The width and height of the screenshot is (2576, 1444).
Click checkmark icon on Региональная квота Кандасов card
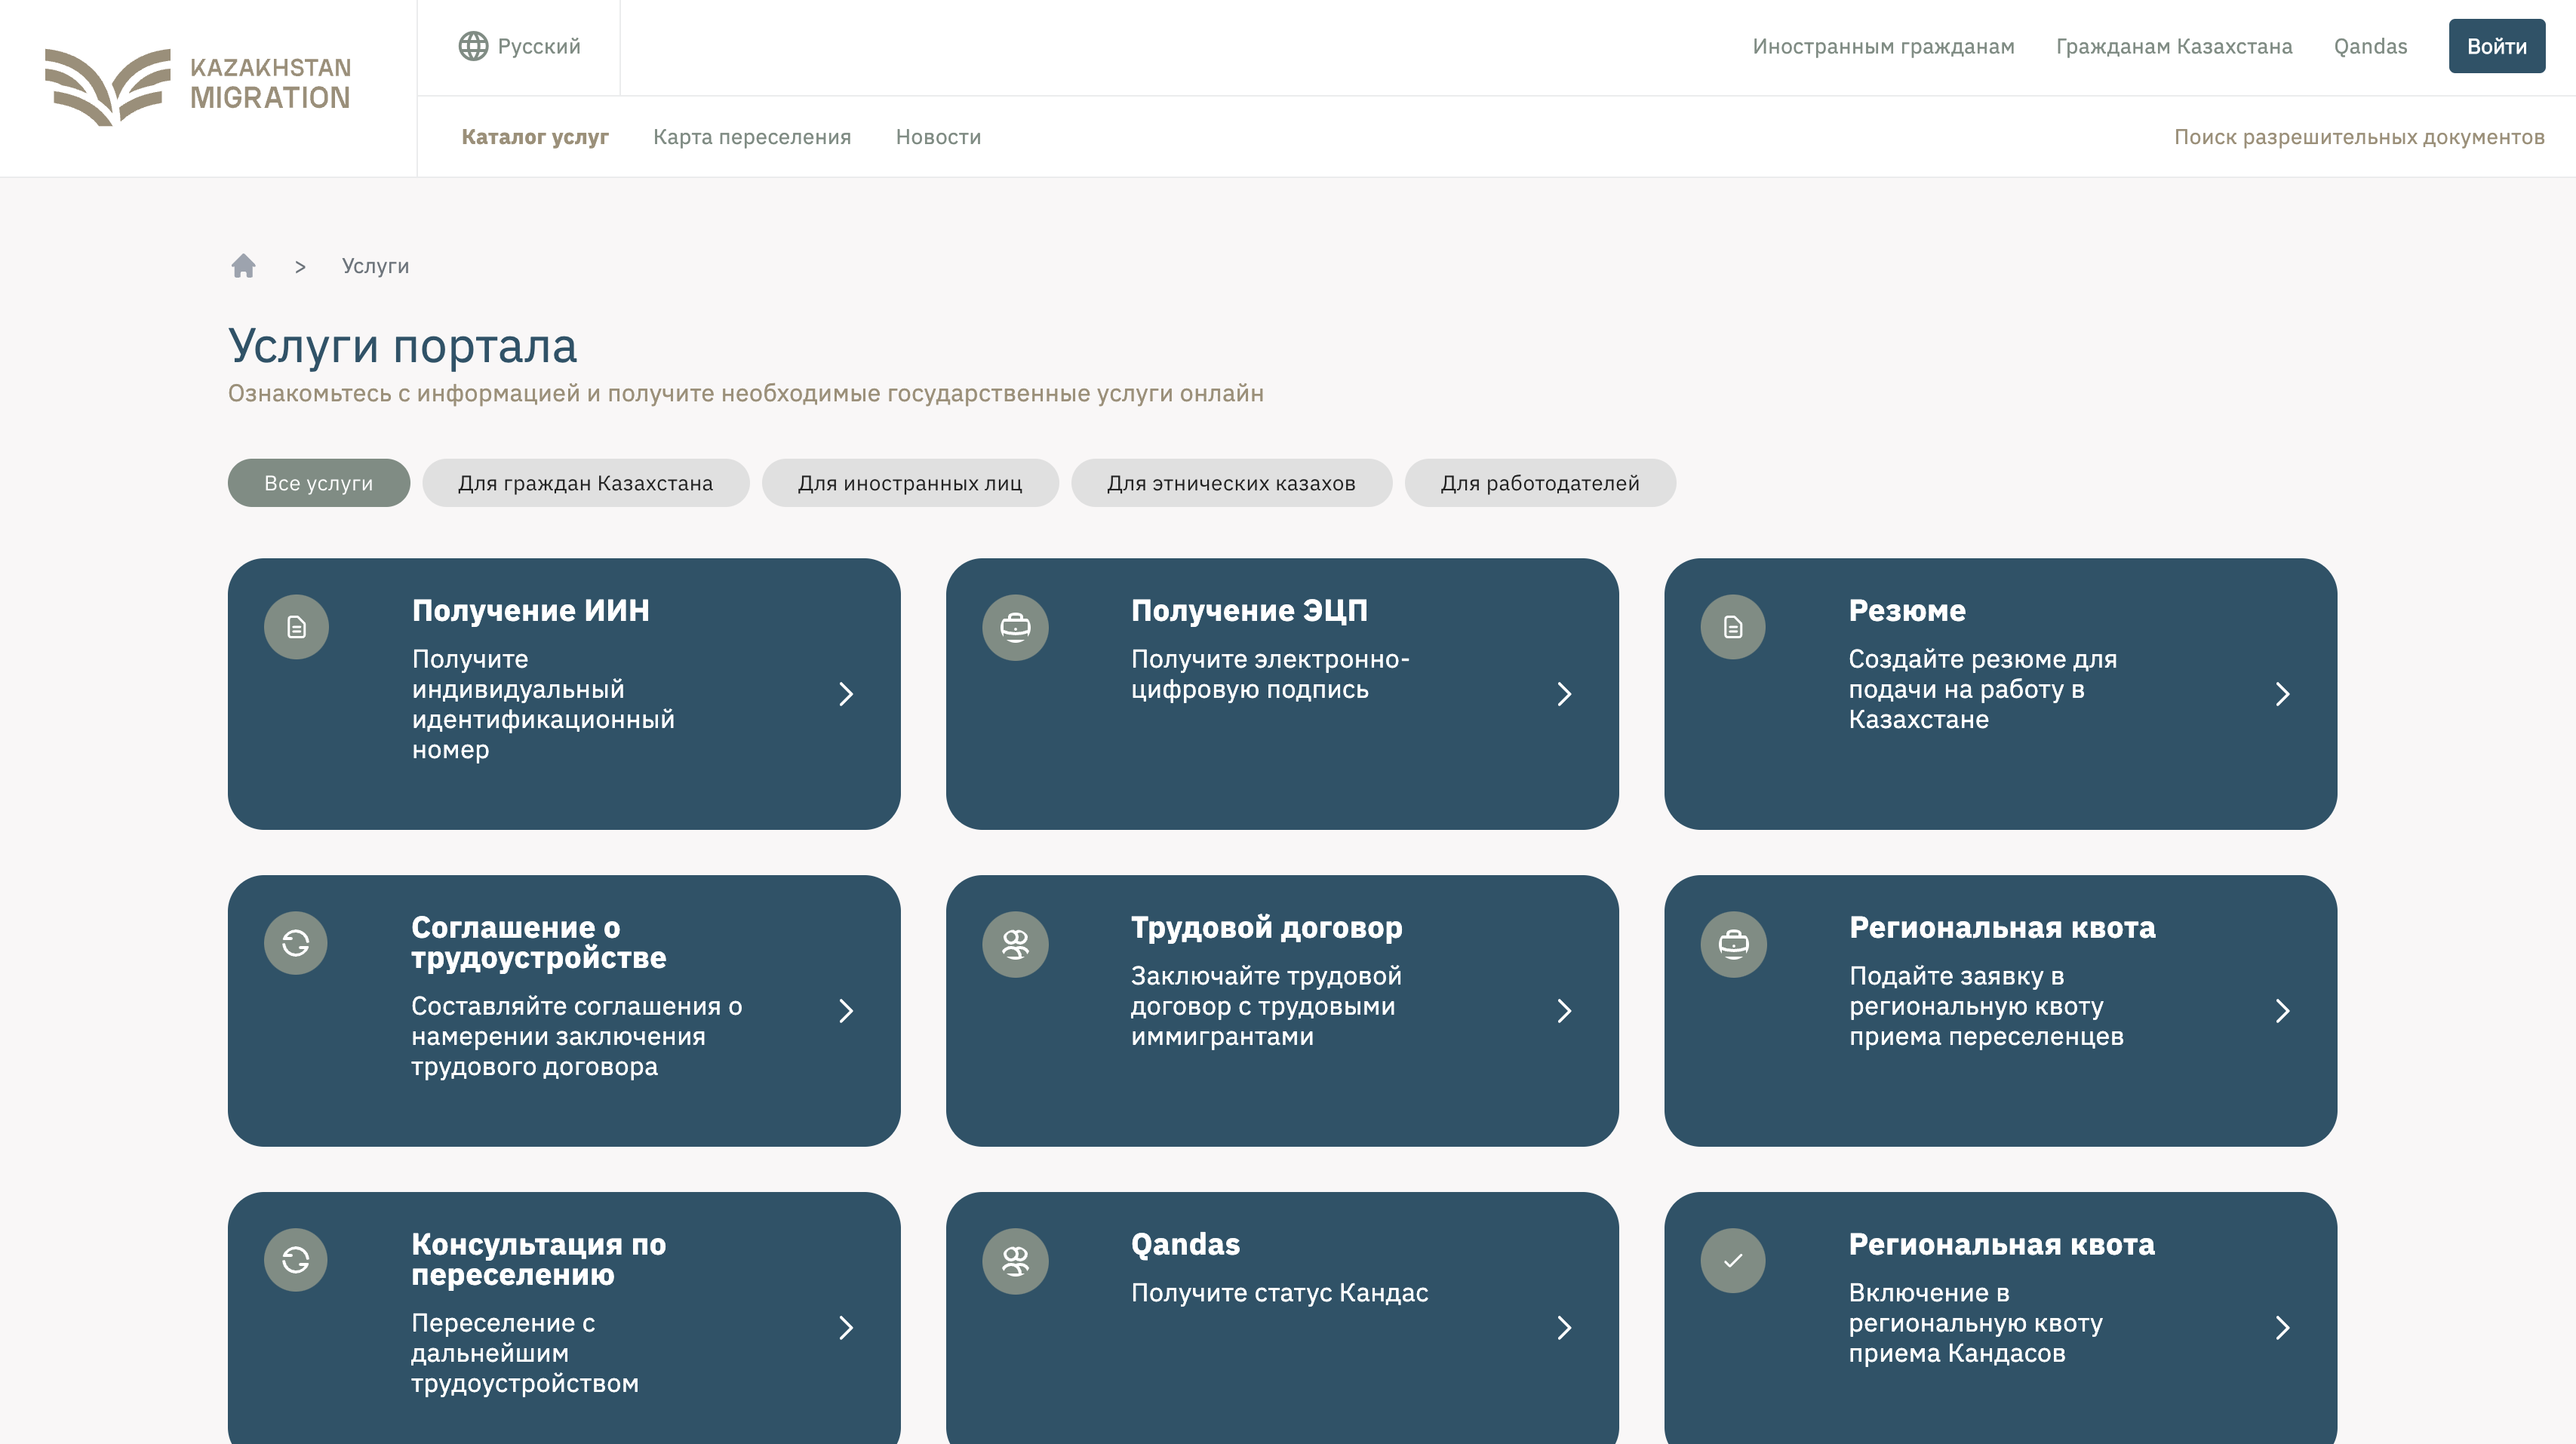point(1733,1260)
